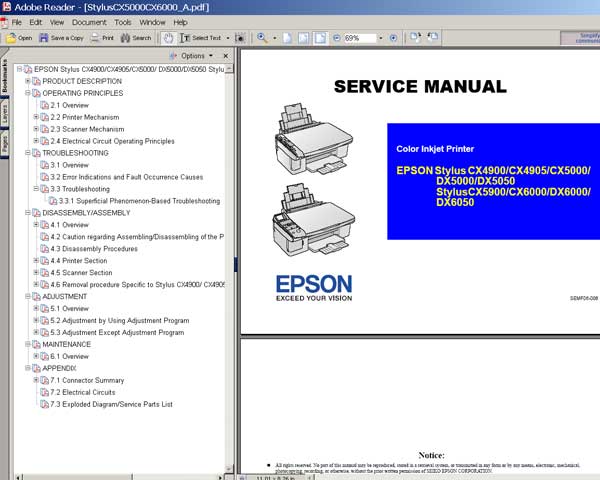Click the rotate counterclockwise icon
The width and height of the screenshot is (600, 480).
click(432, 37)
